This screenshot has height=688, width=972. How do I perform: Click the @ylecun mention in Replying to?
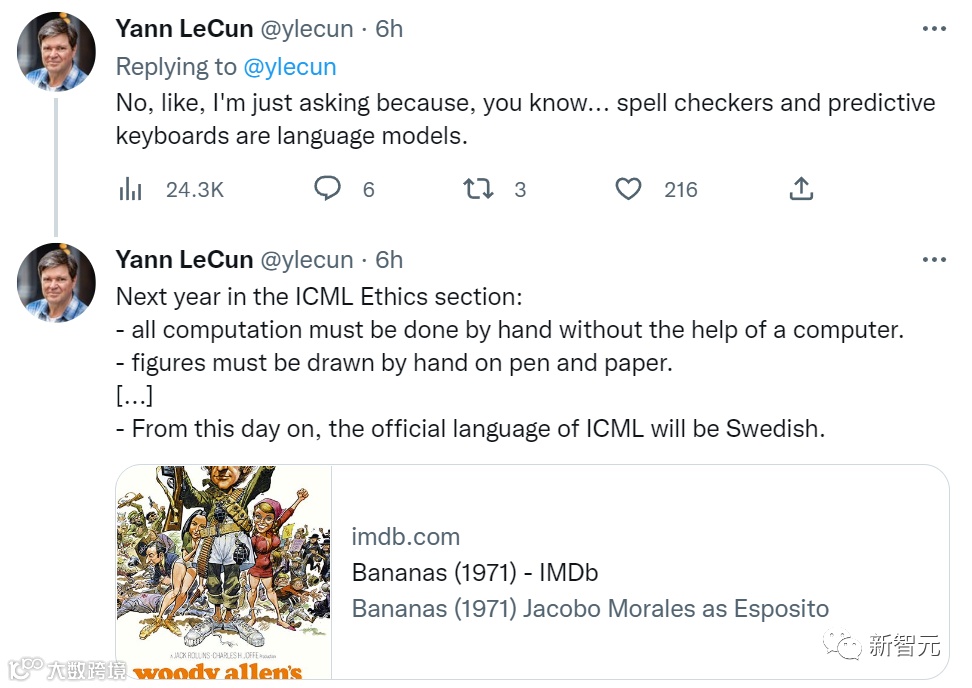tap(290, 67)
